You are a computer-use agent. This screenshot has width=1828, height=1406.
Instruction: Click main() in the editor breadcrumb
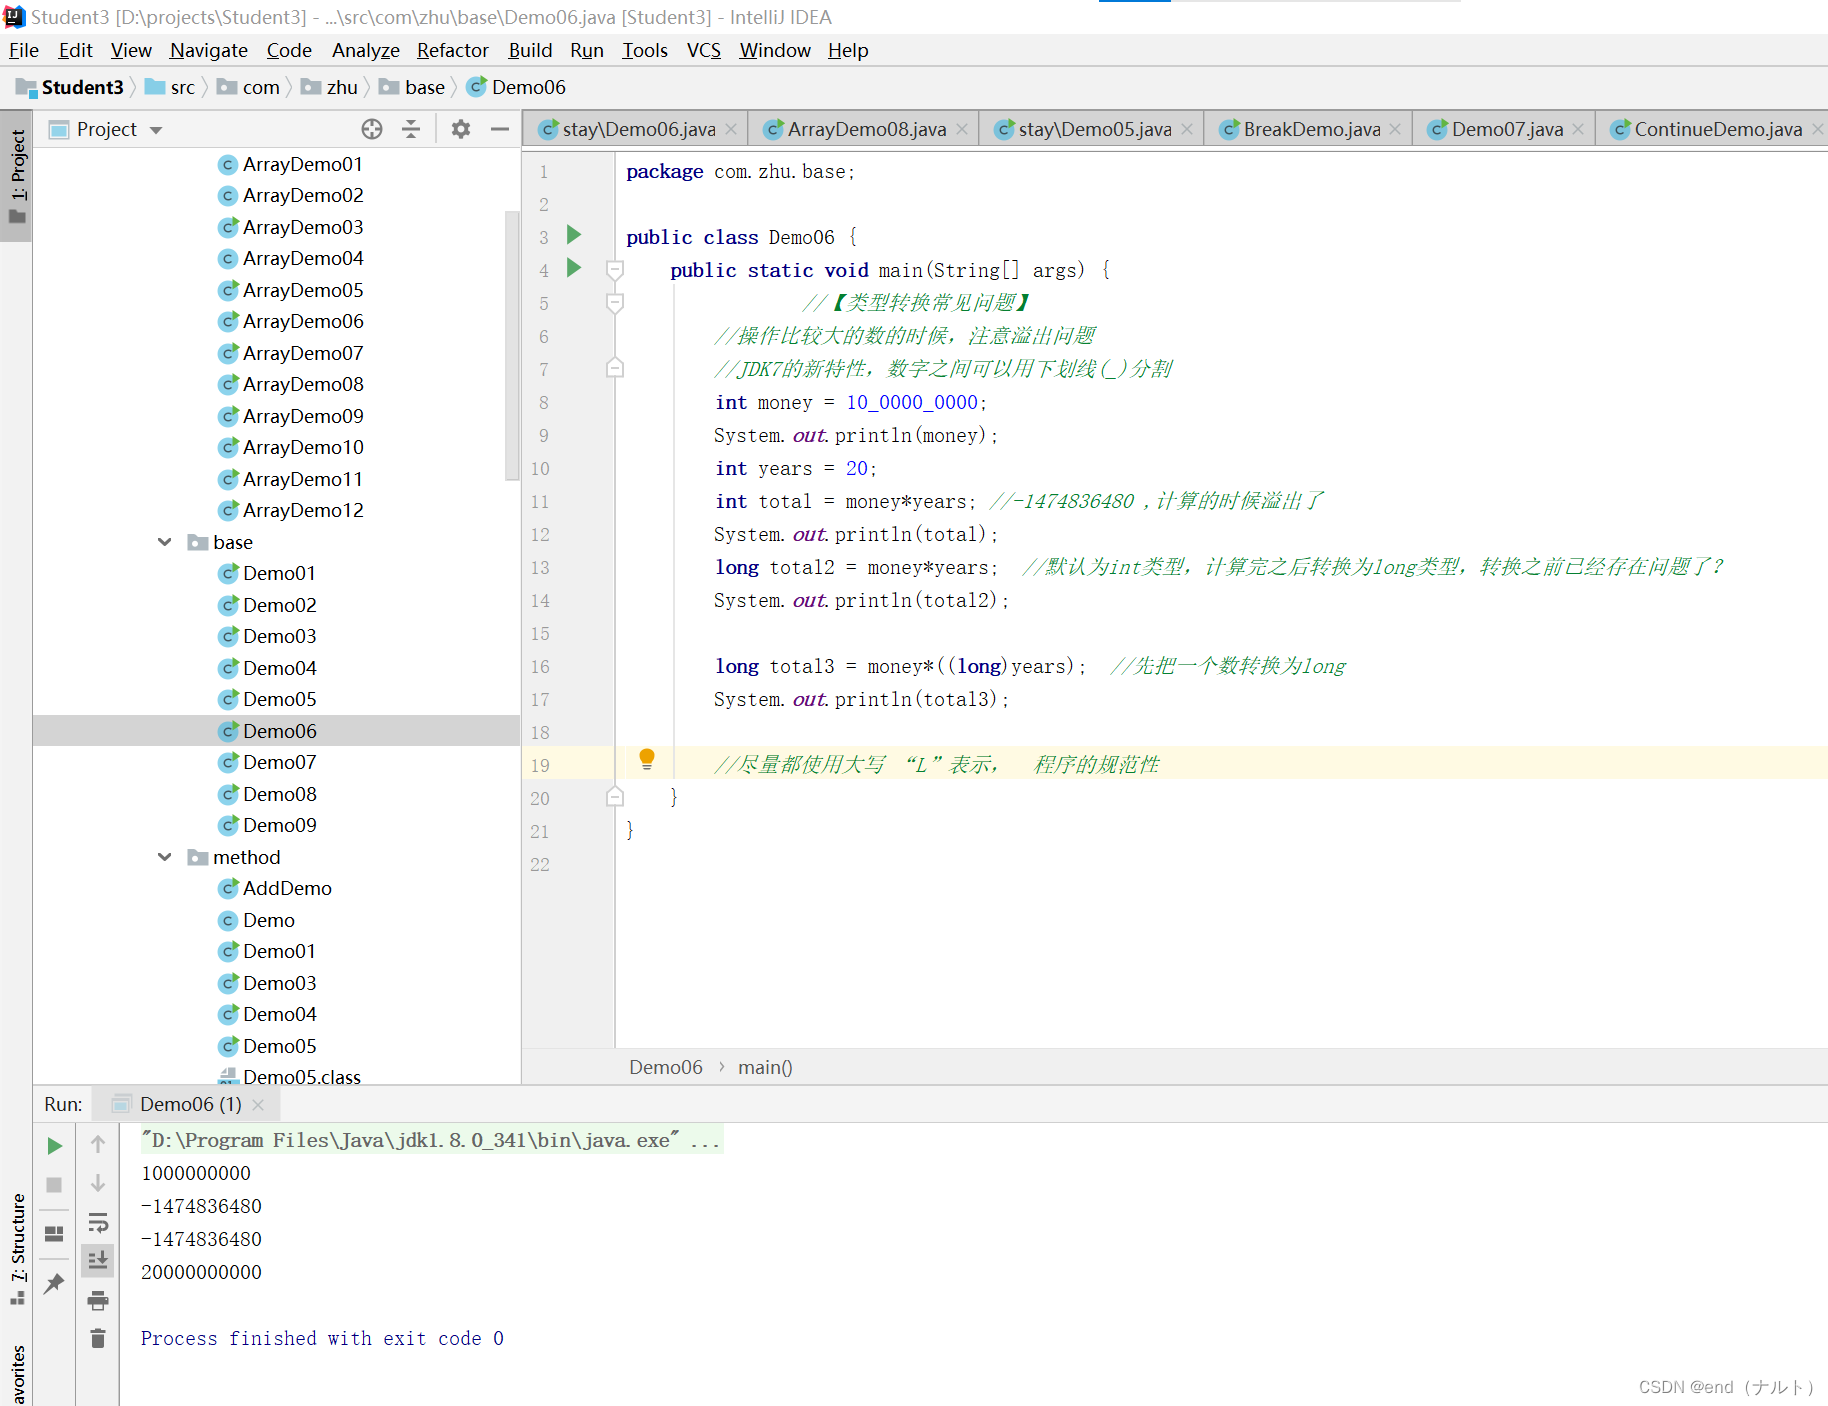point(765,1067)
